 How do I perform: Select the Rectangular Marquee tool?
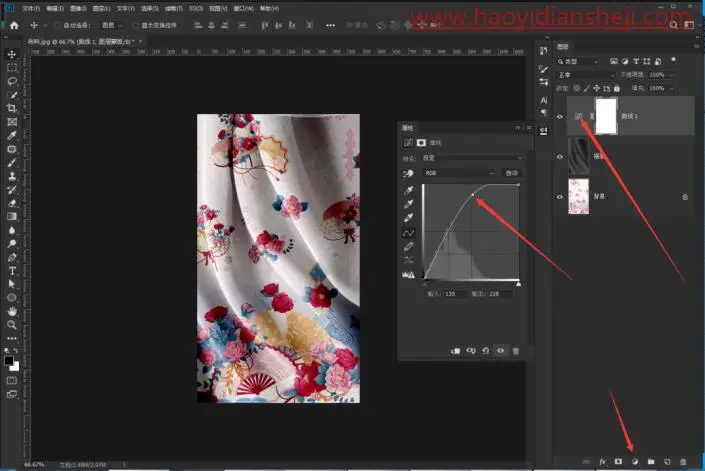12,68
